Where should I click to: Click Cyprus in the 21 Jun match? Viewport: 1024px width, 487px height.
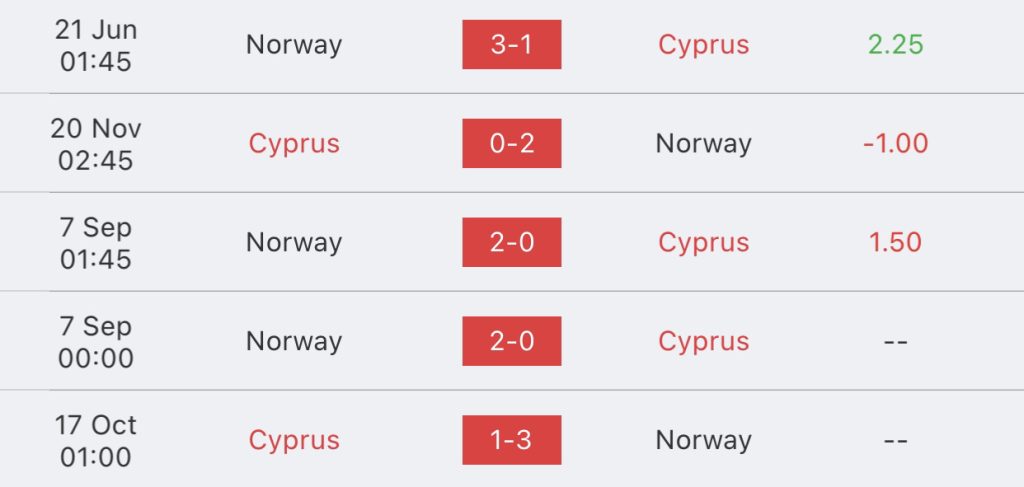tap(703, 45)
